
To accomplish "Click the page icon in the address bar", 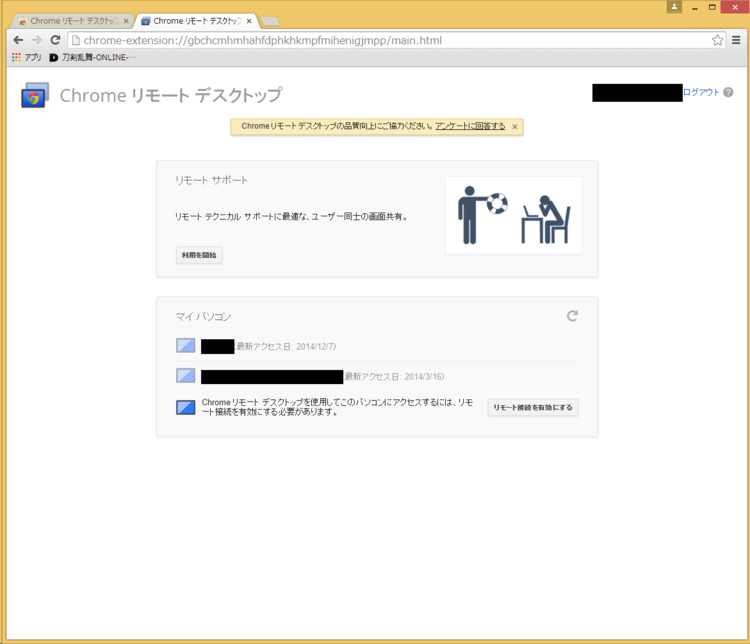I will pos(76,40).
